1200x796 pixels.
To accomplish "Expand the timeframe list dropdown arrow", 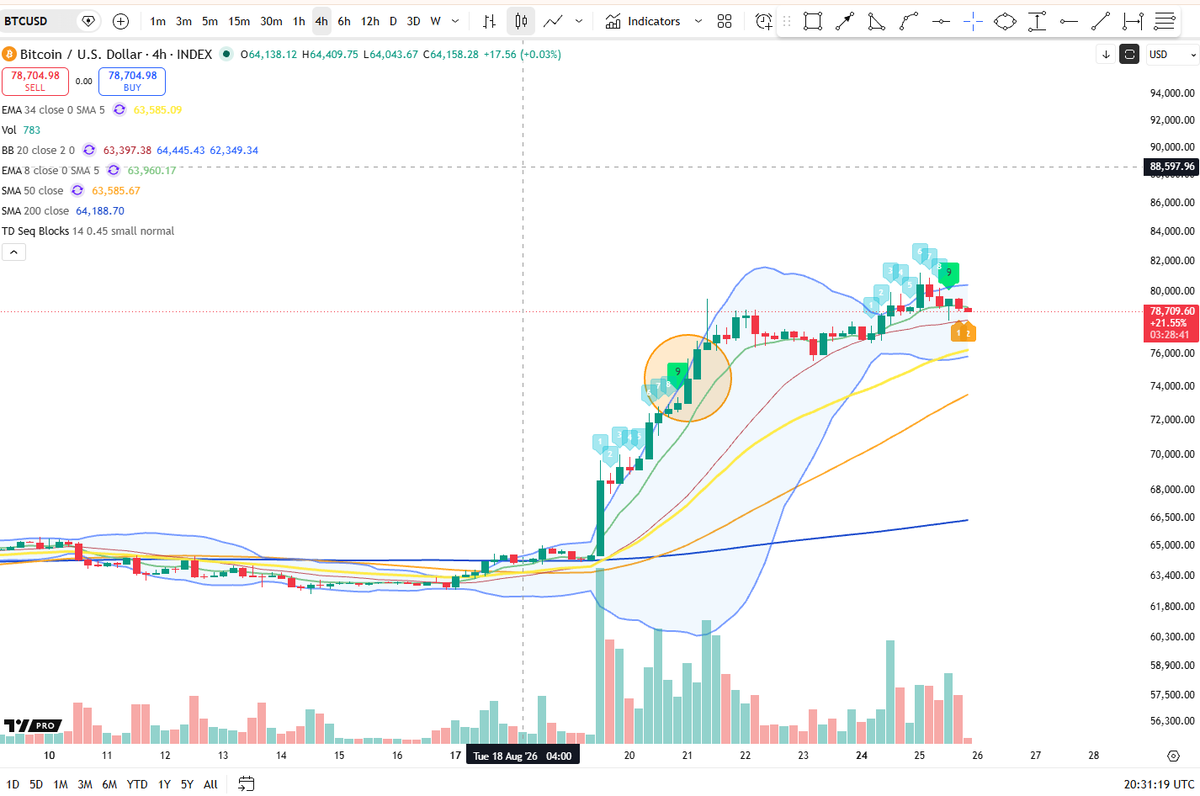I will (x=456, y=21).
